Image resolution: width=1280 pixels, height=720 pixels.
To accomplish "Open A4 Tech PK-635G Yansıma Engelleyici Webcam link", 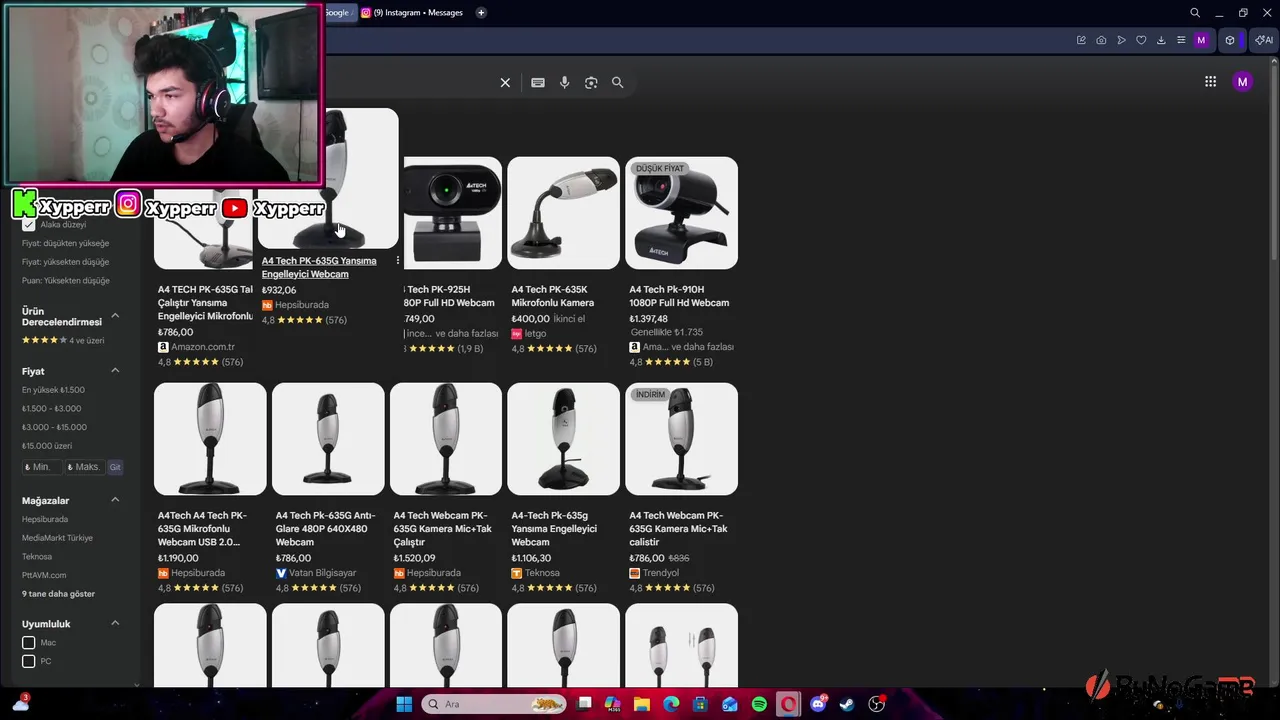I will [x=319, y=267].
